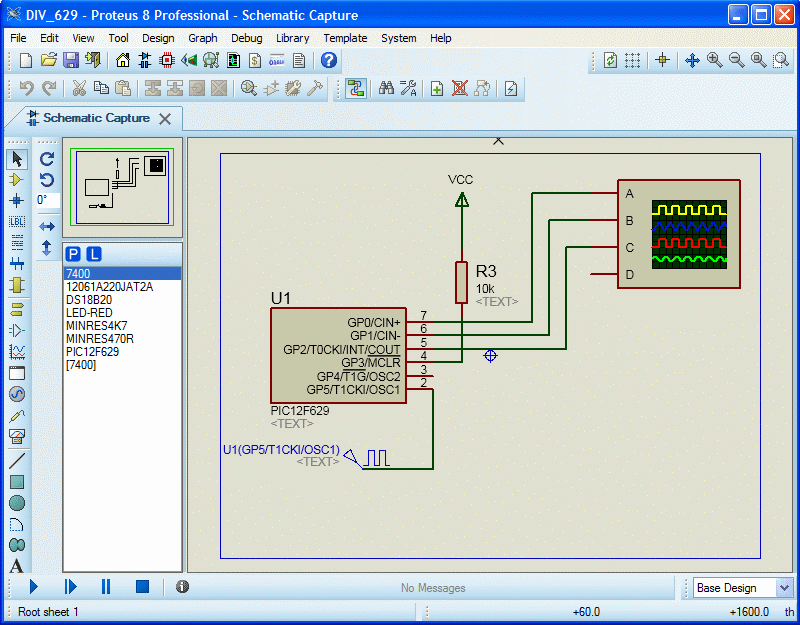
Task: Open the Graph menu
Action: click(x=203, y=38)
